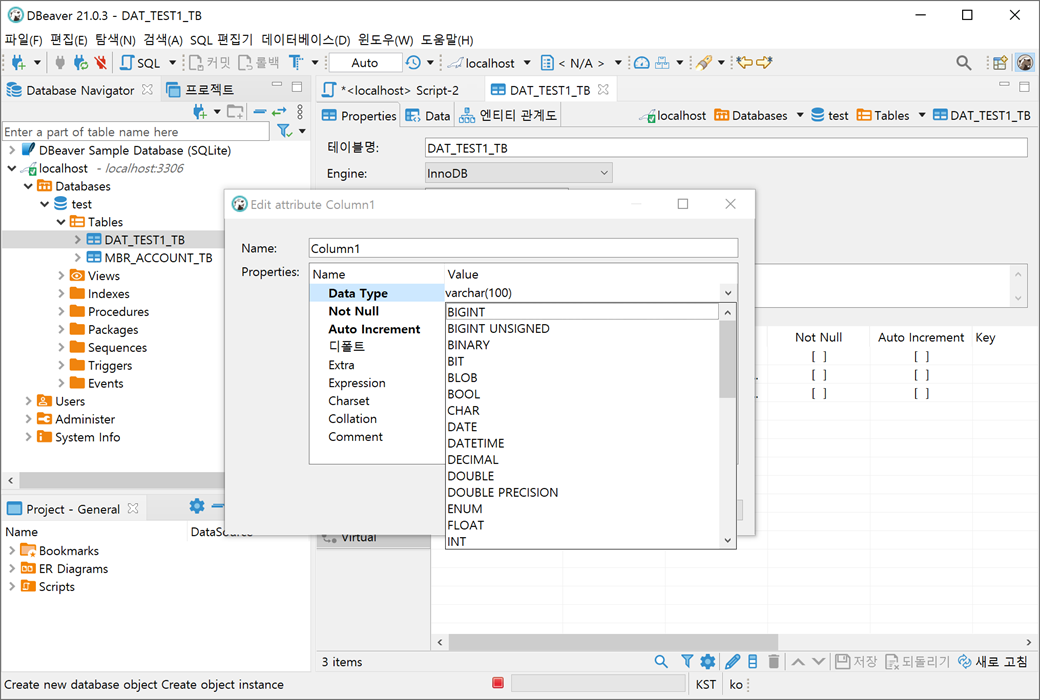The image size is (1040, 700).
Task: Expand the Views folder in navigator
Action: pos(61,275)
